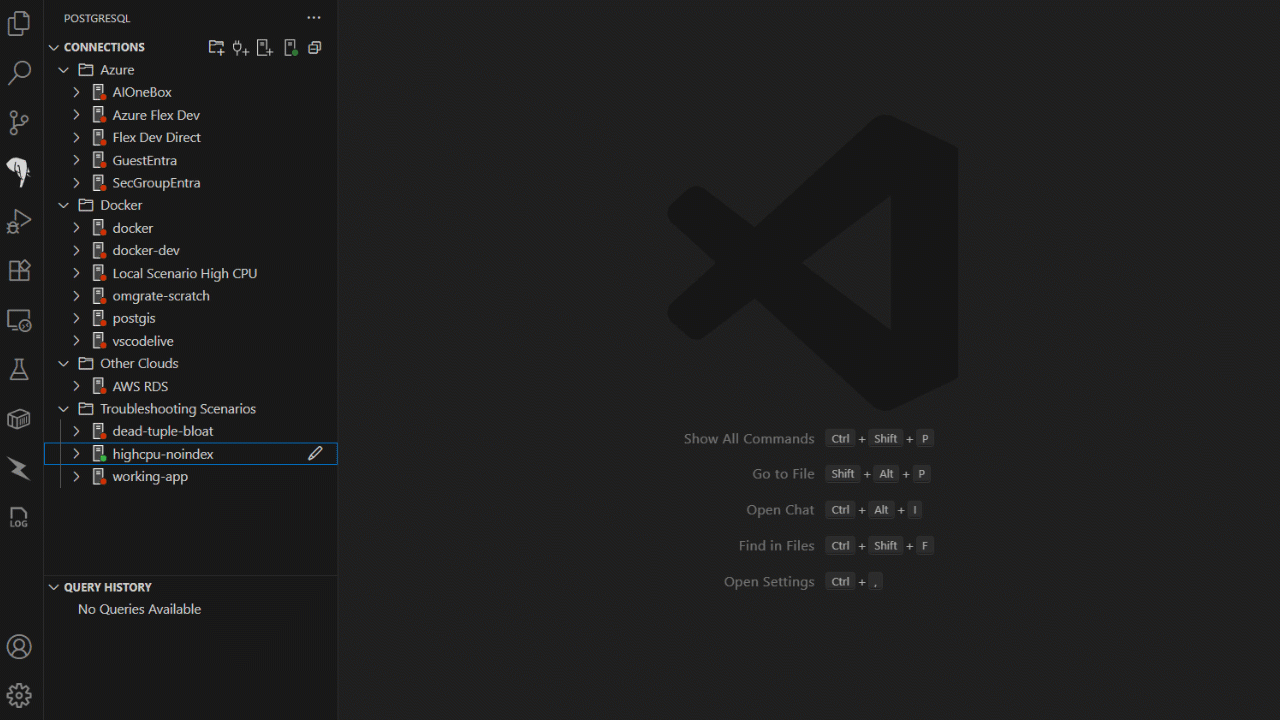The height and width of the screenshot is (720, 1280).
Task: Open the Search view in the activity bar
Action: (19, 73)
